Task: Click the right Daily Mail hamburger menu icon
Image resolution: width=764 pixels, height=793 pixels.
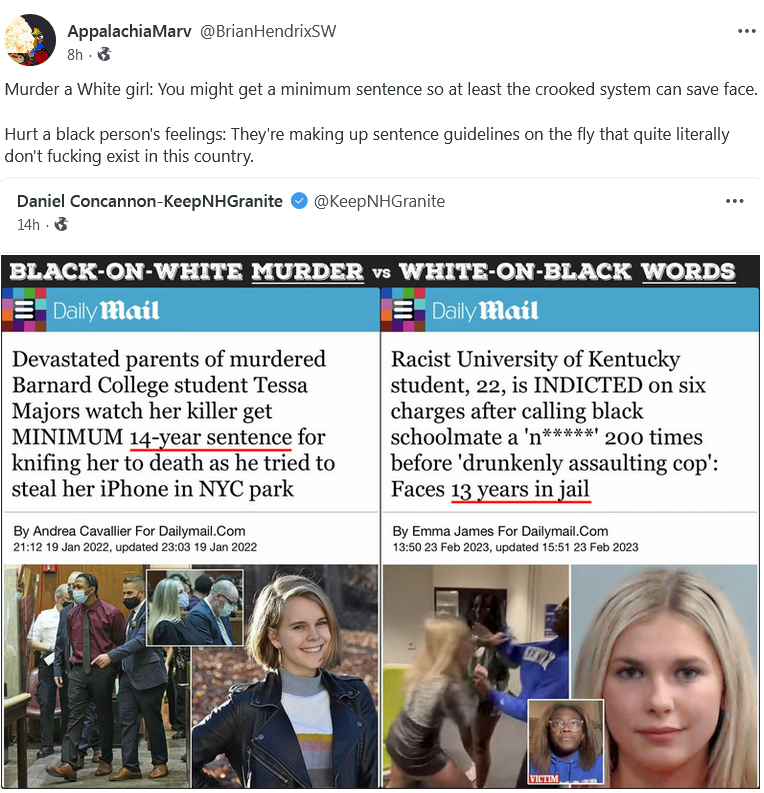Action: [x=403, y=310]
